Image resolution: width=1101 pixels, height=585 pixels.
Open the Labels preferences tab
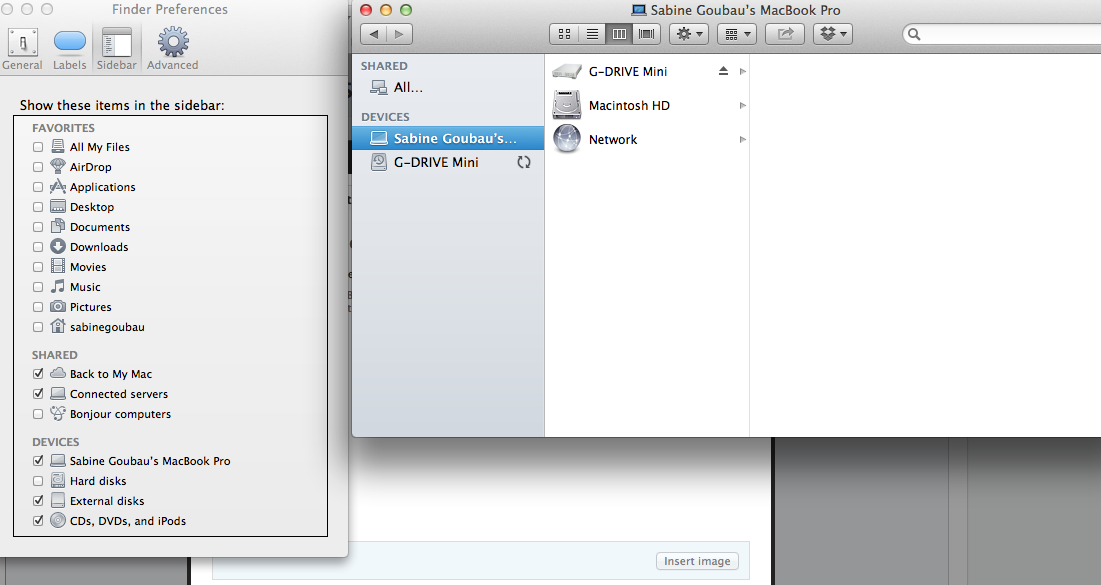point(70,49)
